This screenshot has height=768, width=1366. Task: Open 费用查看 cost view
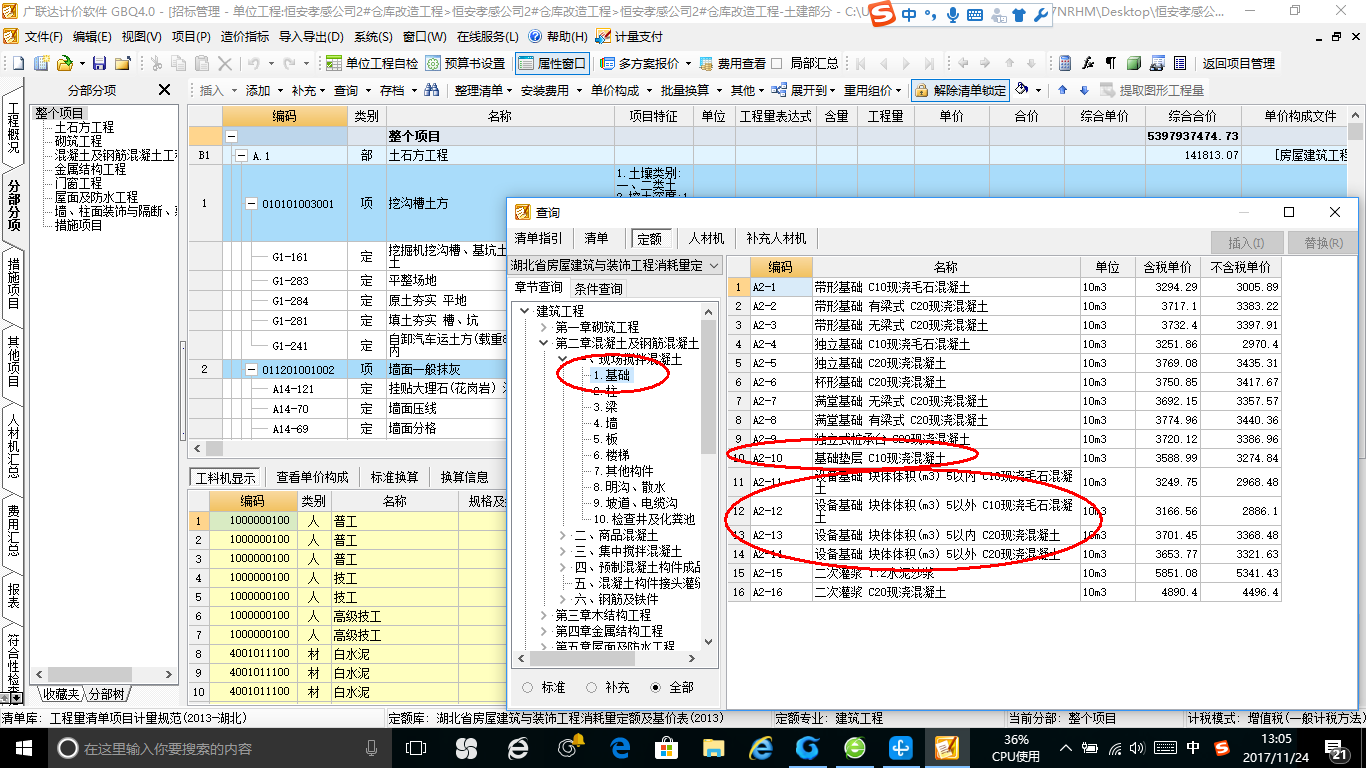(x=732, y=63)
